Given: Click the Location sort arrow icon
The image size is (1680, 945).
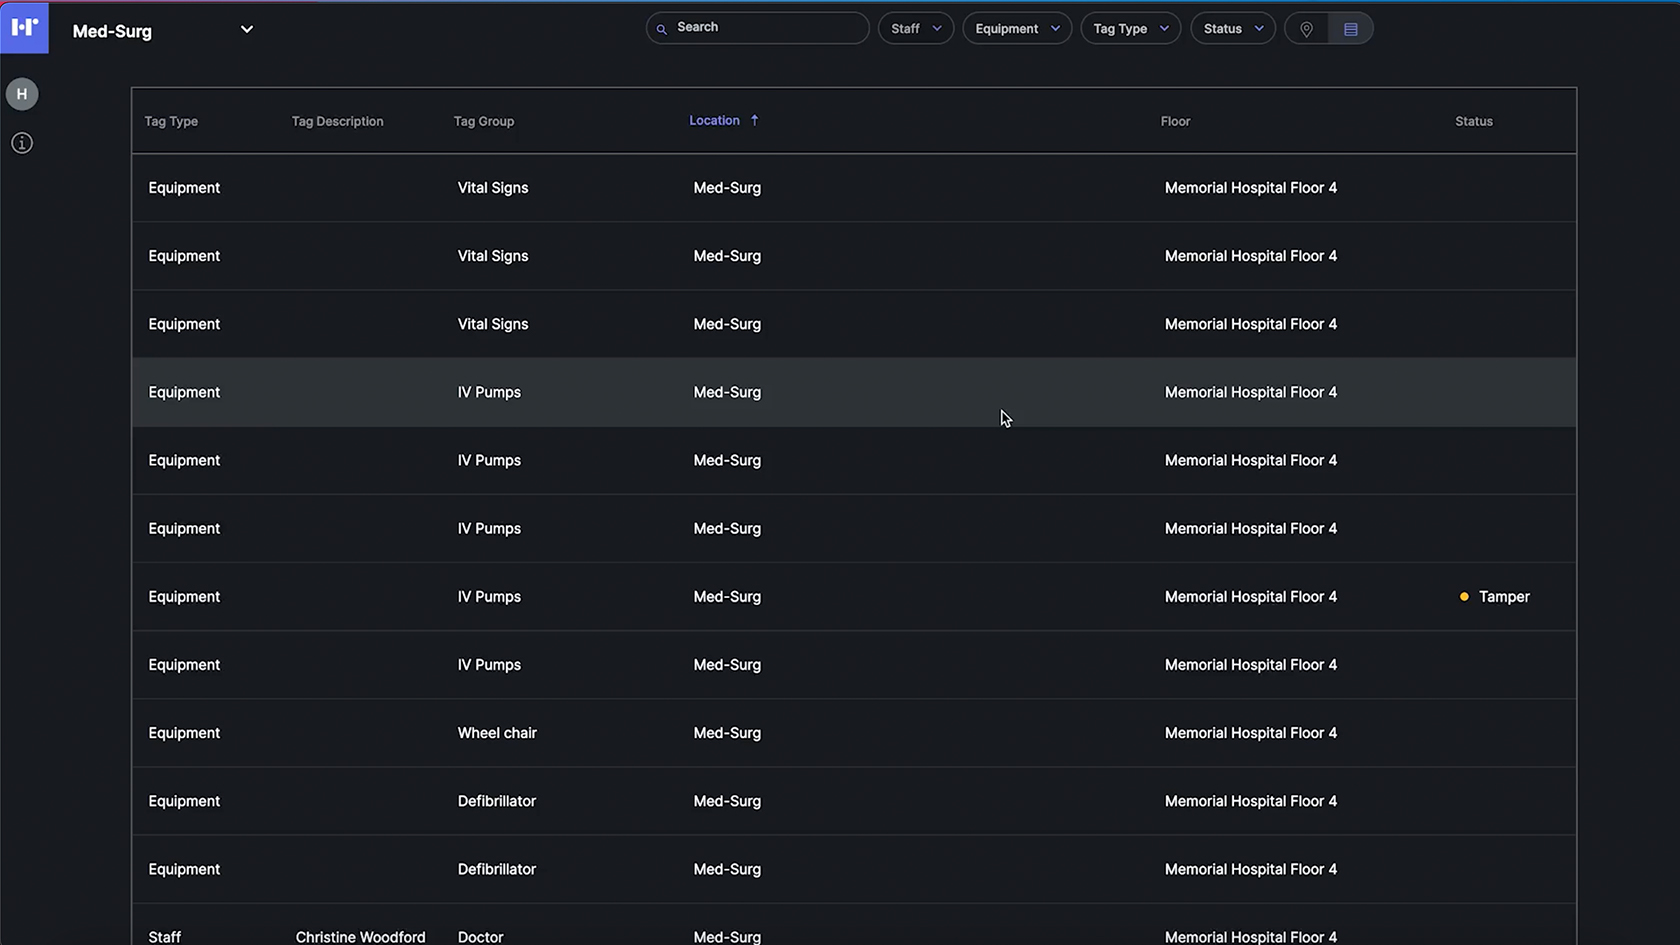Looking at the screenshot, I should click(x=755, y=120).
